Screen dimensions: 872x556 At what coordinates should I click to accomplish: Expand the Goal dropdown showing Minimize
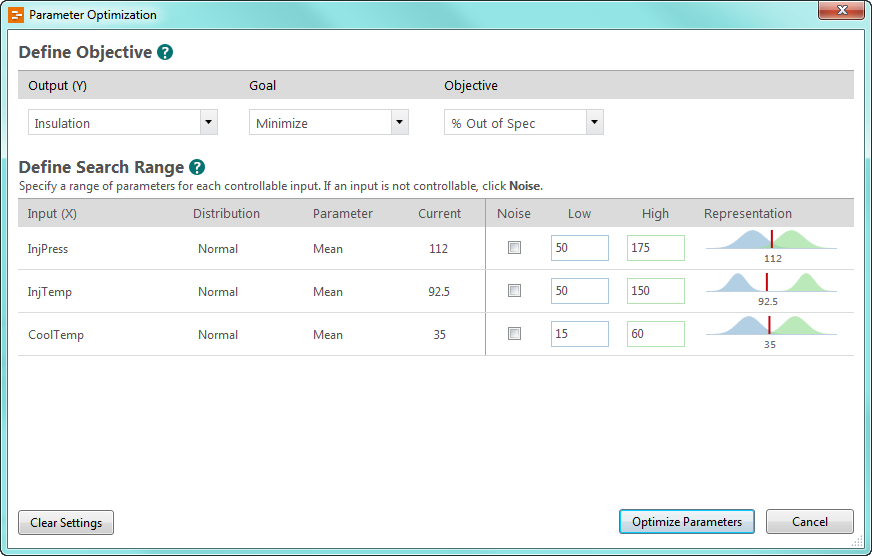tap(400, 123)
